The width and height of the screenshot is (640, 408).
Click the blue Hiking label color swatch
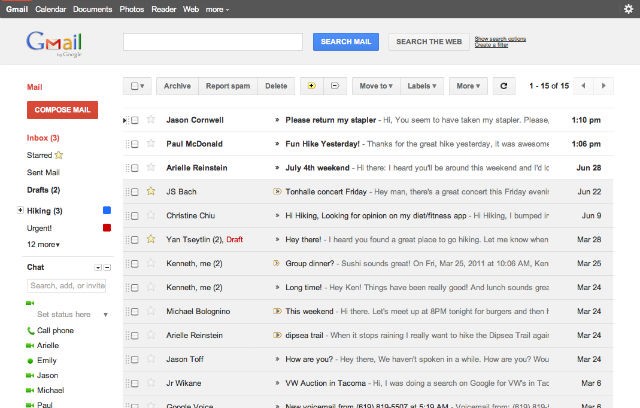(107, 210)
